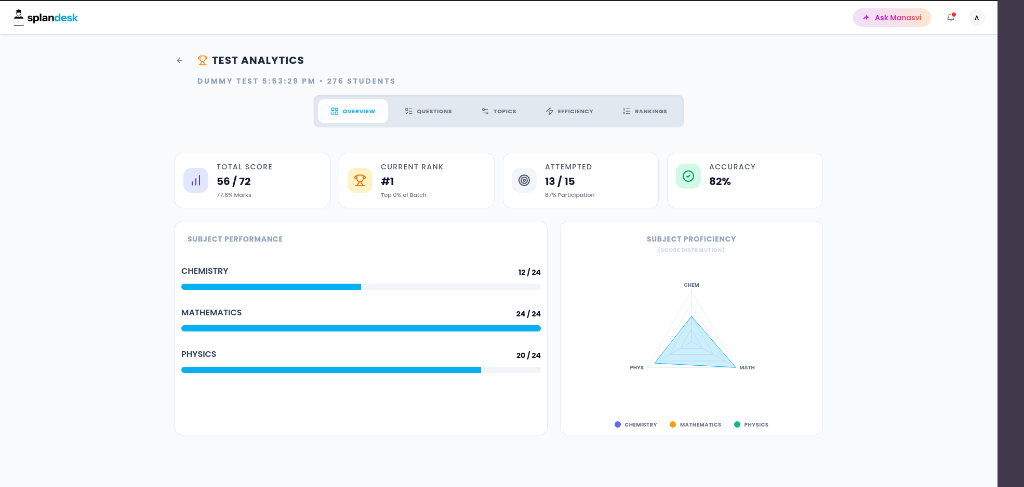Open the Rankings tab

(645, 111)
